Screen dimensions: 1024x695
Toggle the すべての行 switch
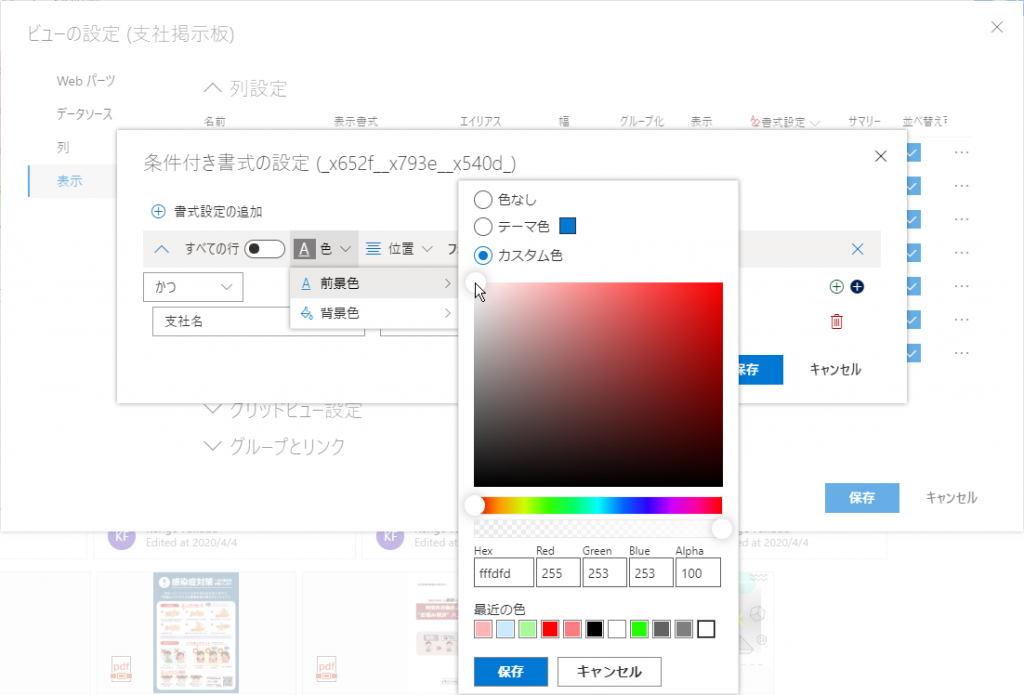point(264,249)
